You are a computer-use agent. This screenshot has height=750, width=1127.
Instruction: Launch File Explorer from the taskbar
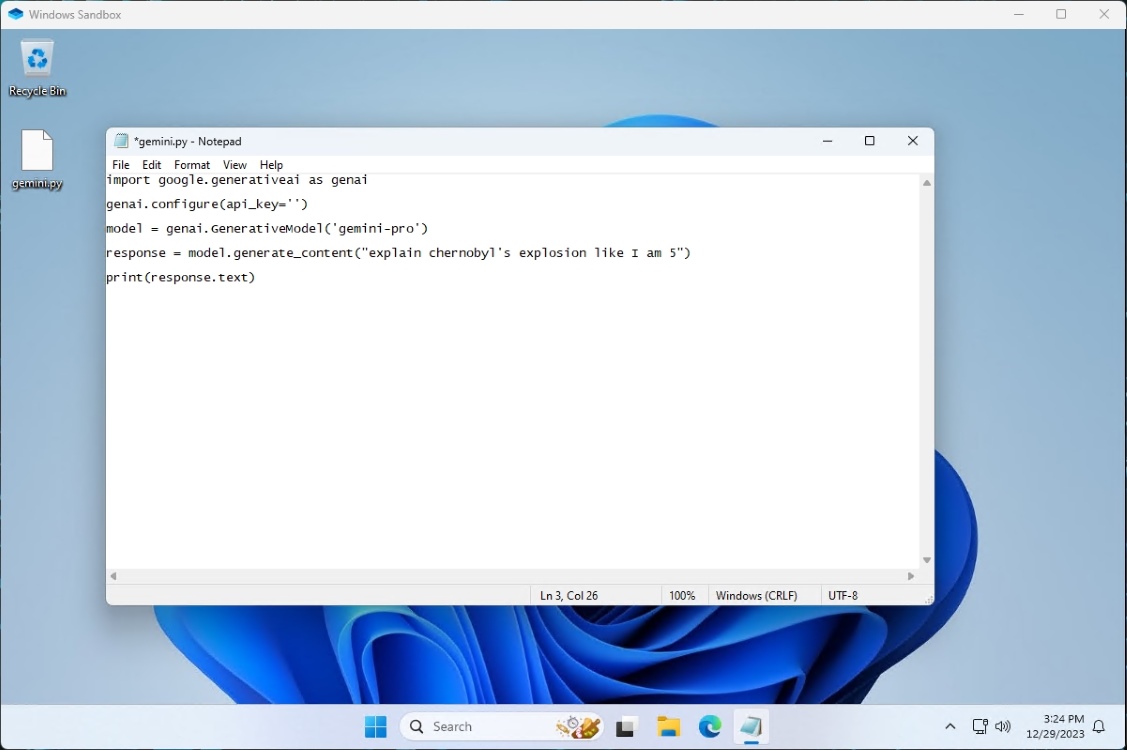click(x=667, y=726)
